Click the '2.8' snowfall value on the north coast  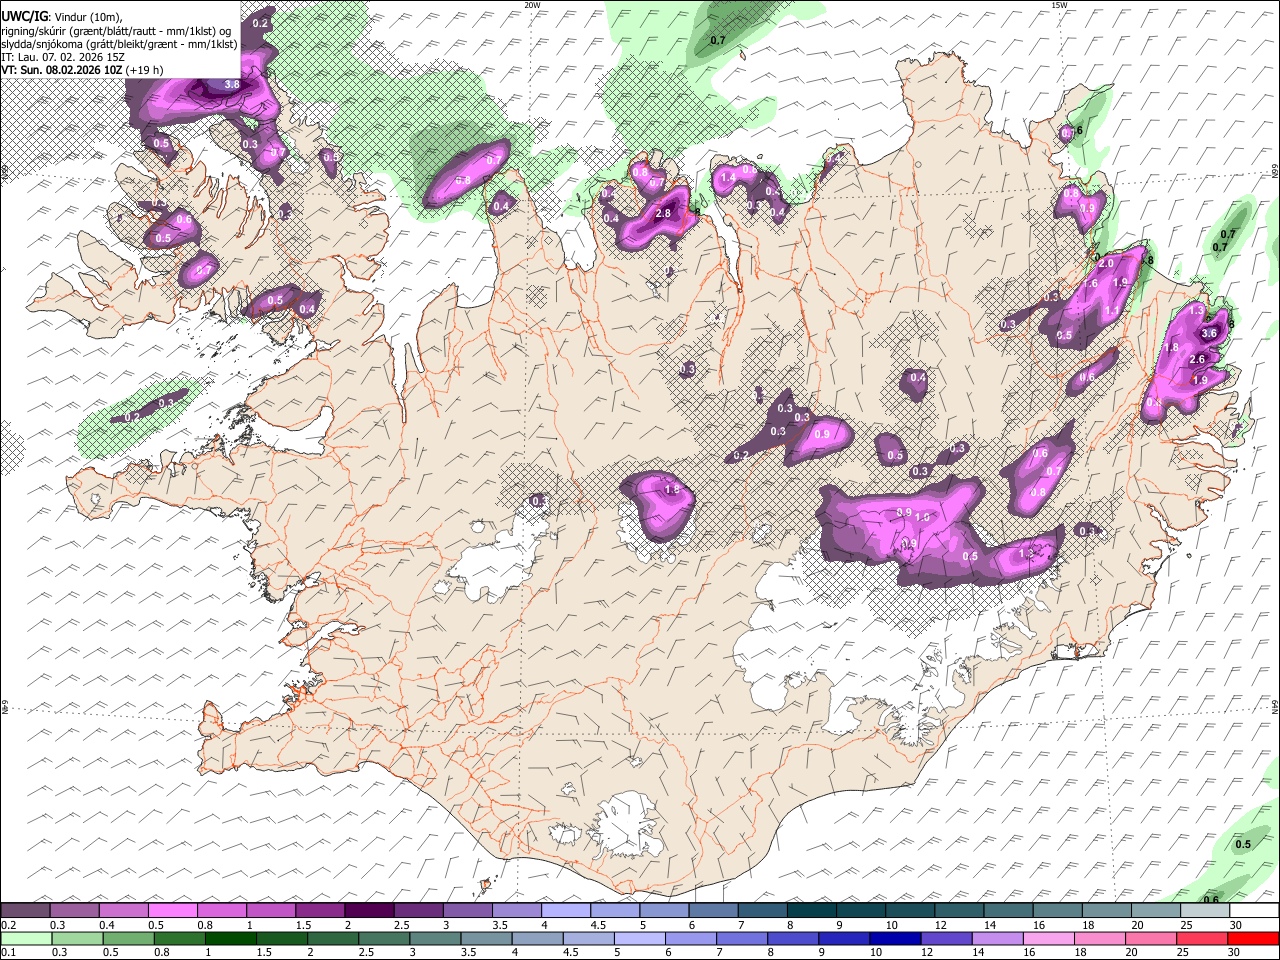(663, 214)
